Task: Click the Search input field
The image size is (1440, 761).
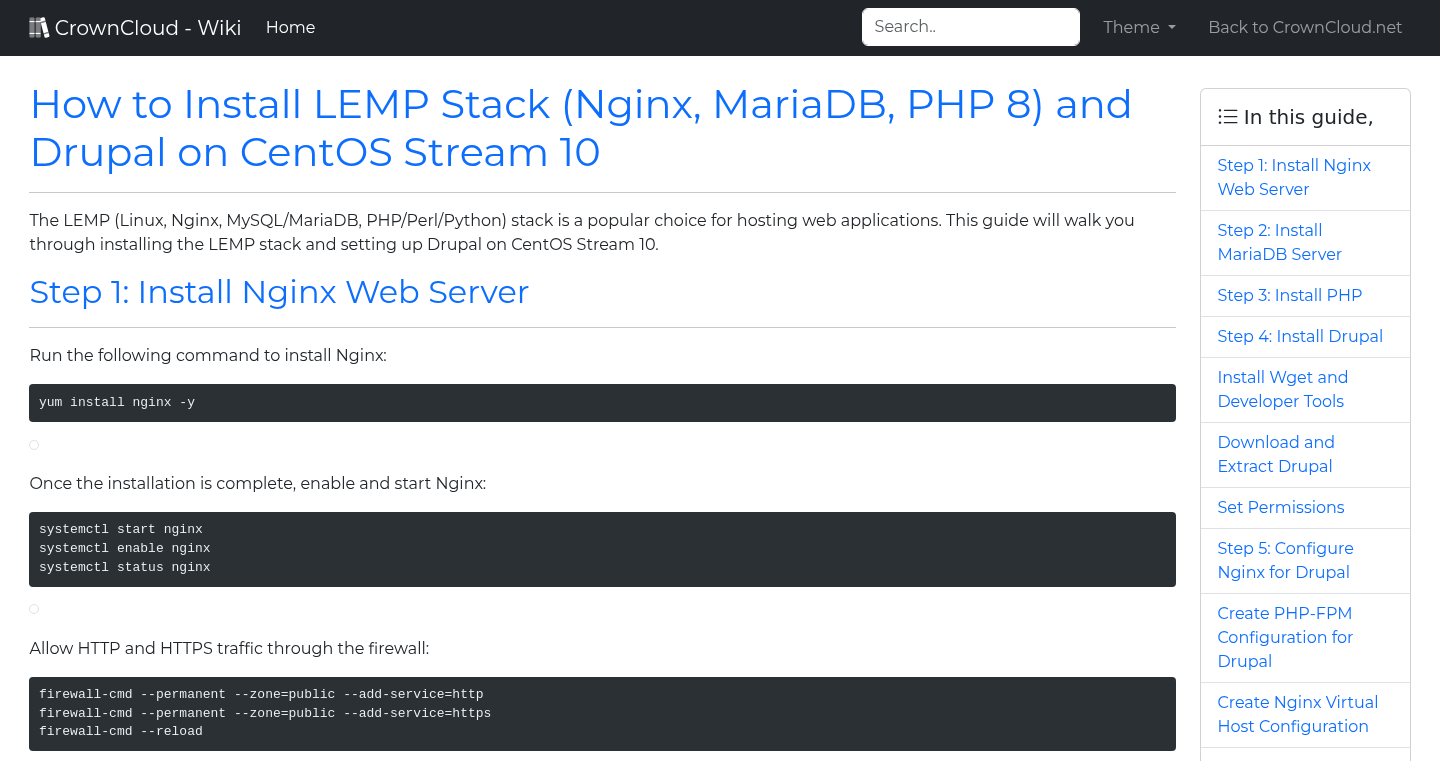Action: [x=970, y=26]
